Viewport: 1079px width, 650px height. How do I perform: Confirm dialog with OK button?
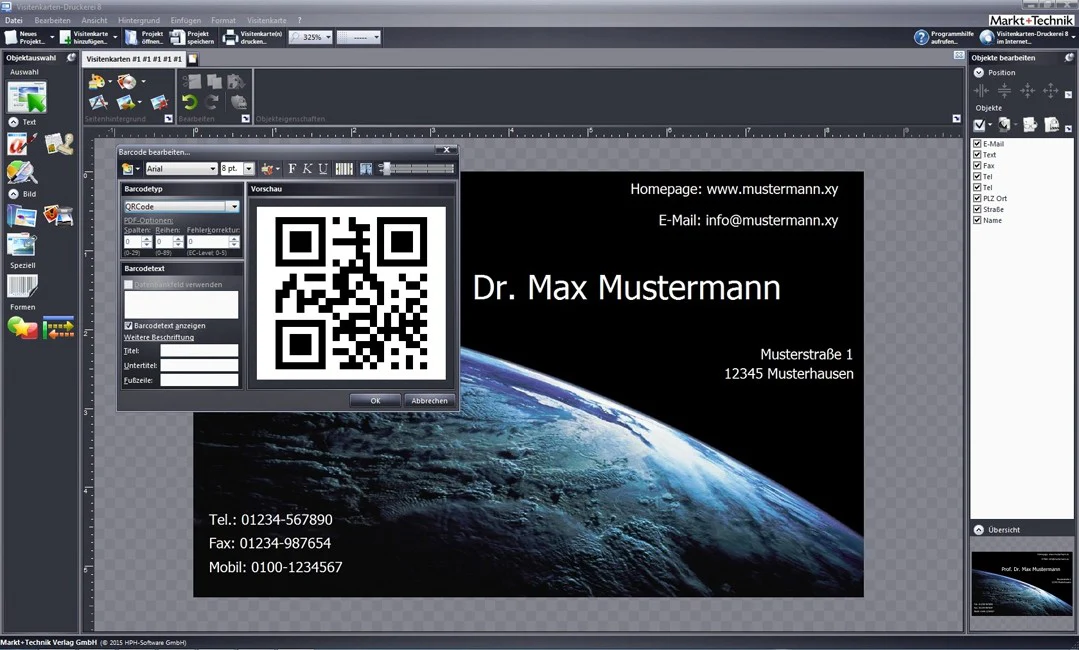click(x=375, y=400)
